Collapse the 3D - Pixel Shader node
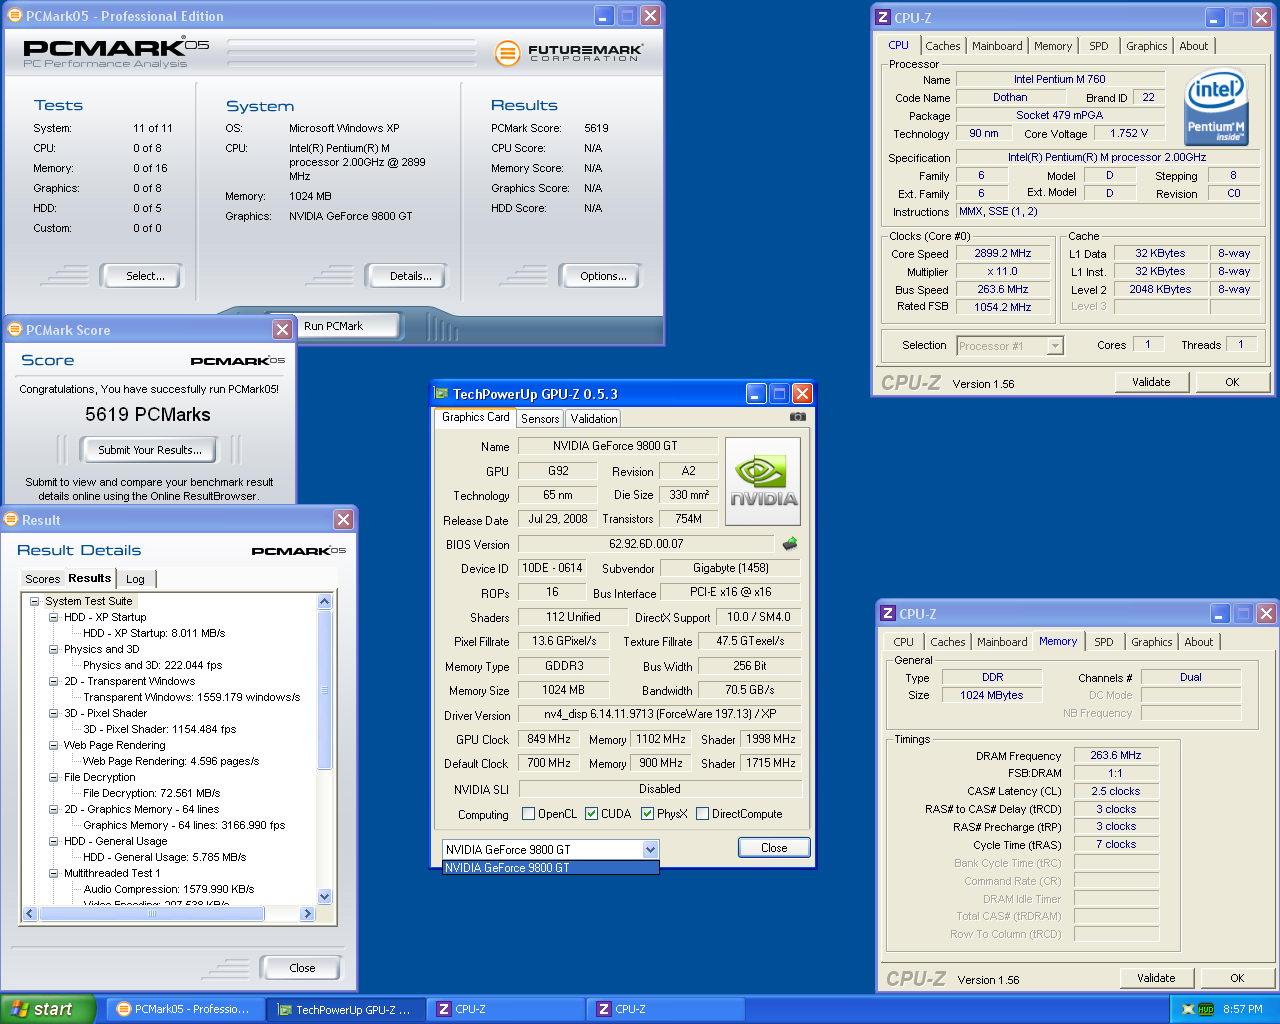Image resolution: width=1280 pixels, height=1024 pixels. point(54,713)
